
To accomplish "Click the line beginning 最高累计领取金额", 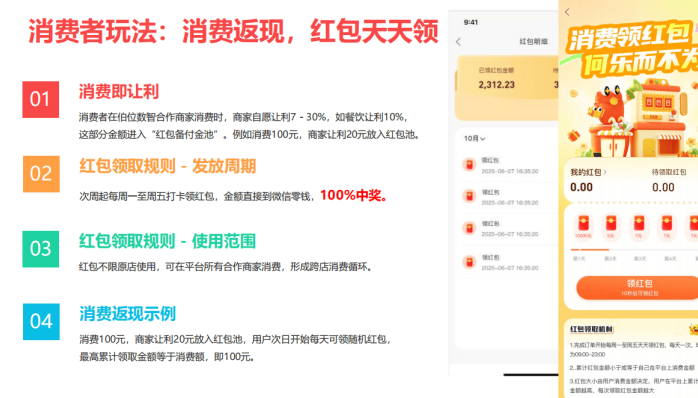I will click(167, 357).
